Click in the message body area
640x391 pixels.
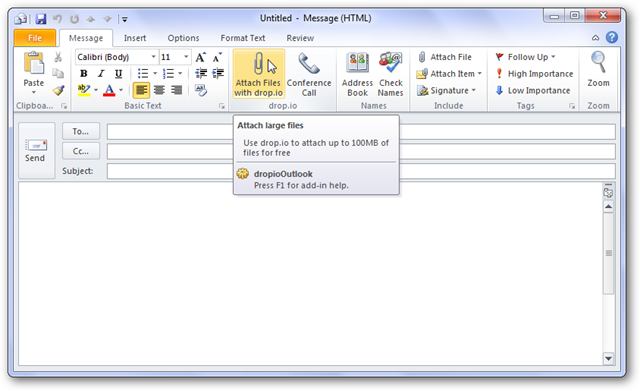310,273
